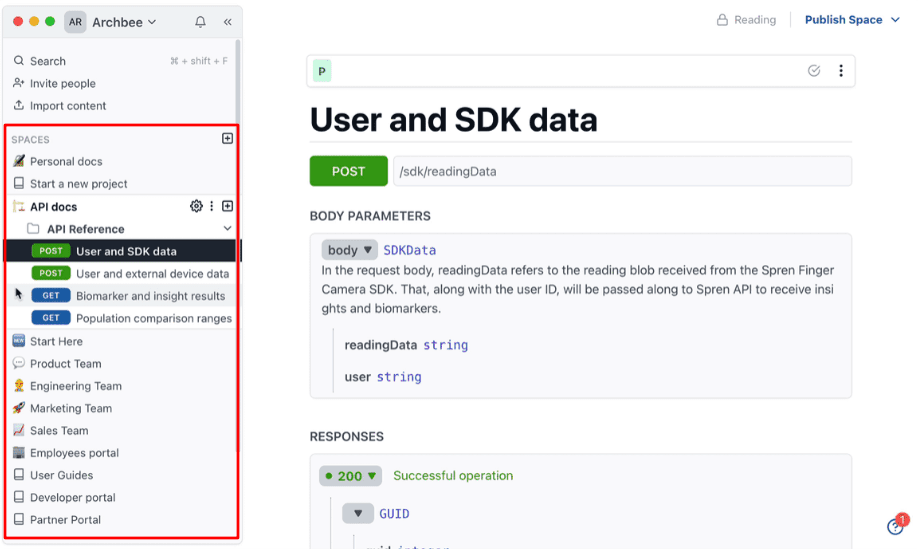The width and height of the screenshot is (918, 549).
Task: Click the notifications bell icon
Action: (200, 22)
